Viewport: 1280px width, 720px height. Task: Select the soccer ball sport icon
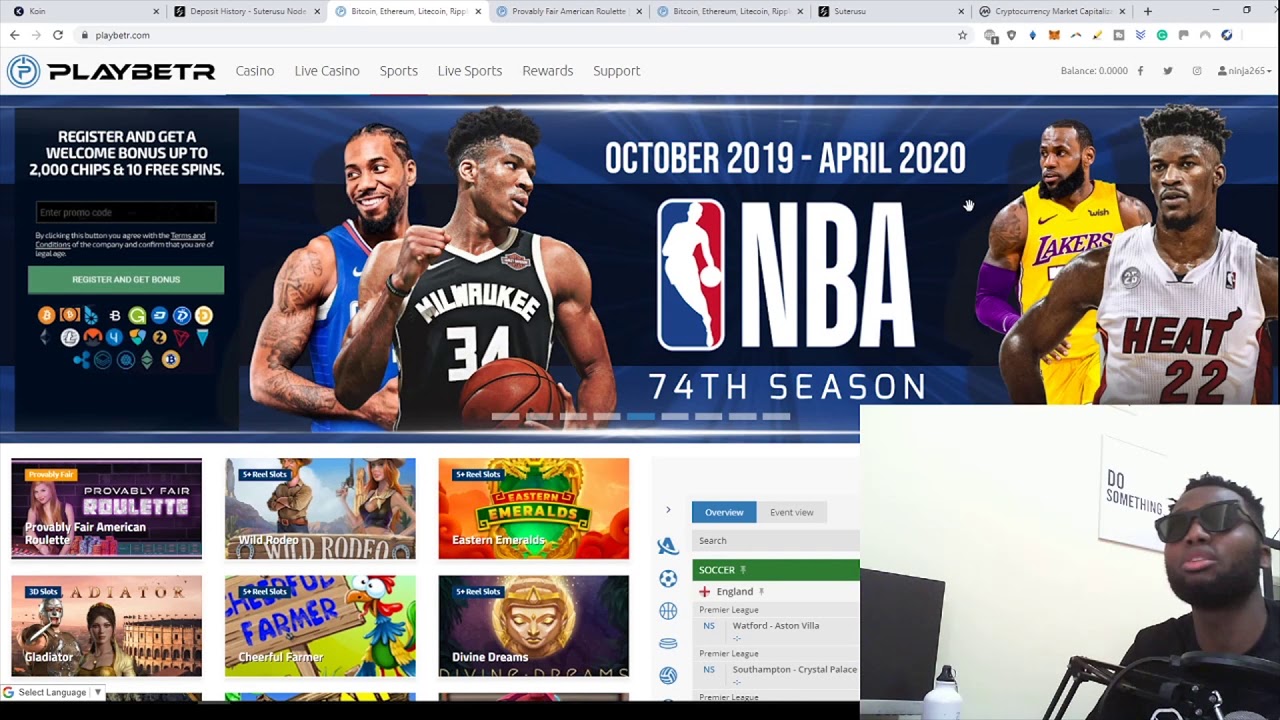668,578
